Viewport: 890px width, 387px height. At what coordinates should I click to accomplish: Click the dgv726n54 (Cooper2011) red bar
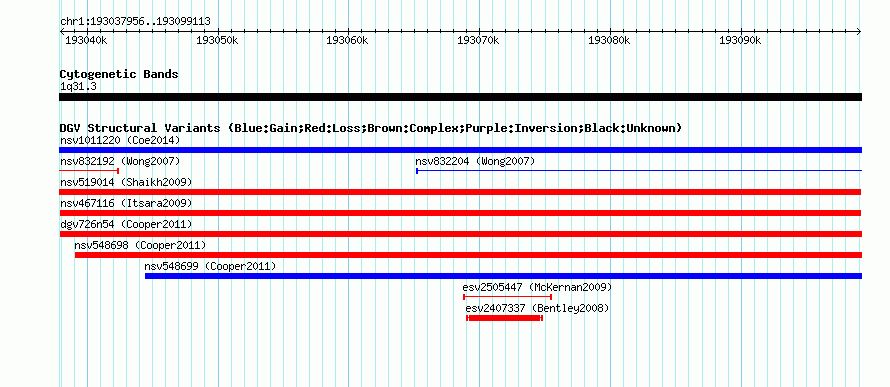click(x=460, y=234)
